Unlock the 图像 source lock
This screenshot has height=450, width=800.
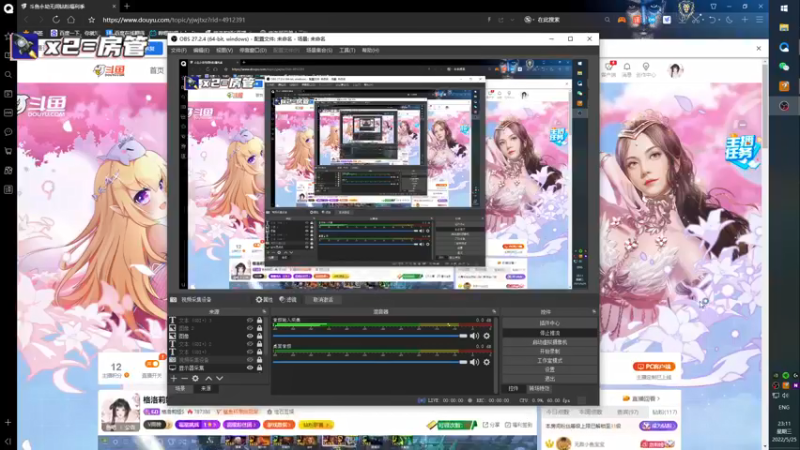pyautogui.click(x=259, y=336)
